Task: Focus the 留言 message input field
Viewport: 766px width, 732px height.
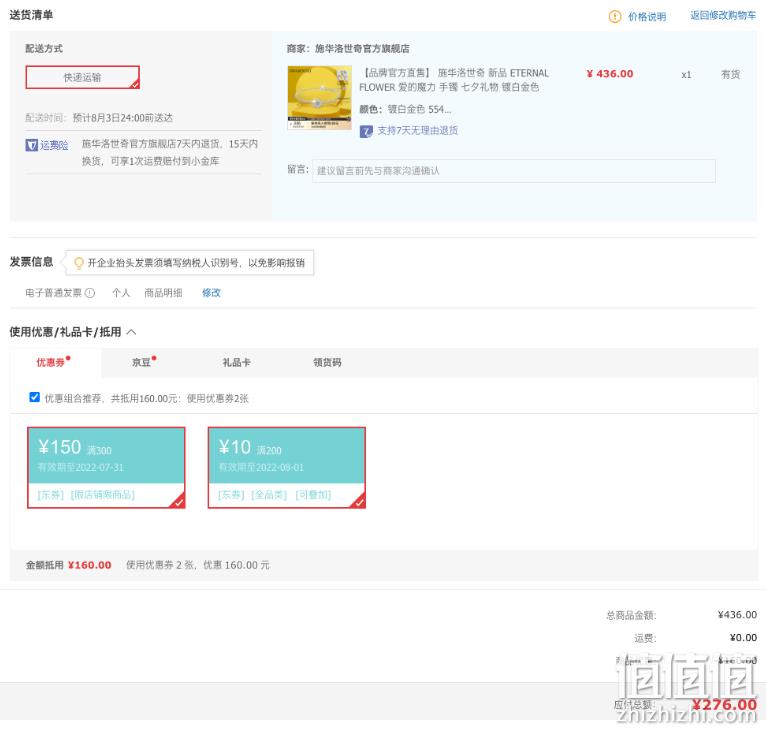Action: 513,171
